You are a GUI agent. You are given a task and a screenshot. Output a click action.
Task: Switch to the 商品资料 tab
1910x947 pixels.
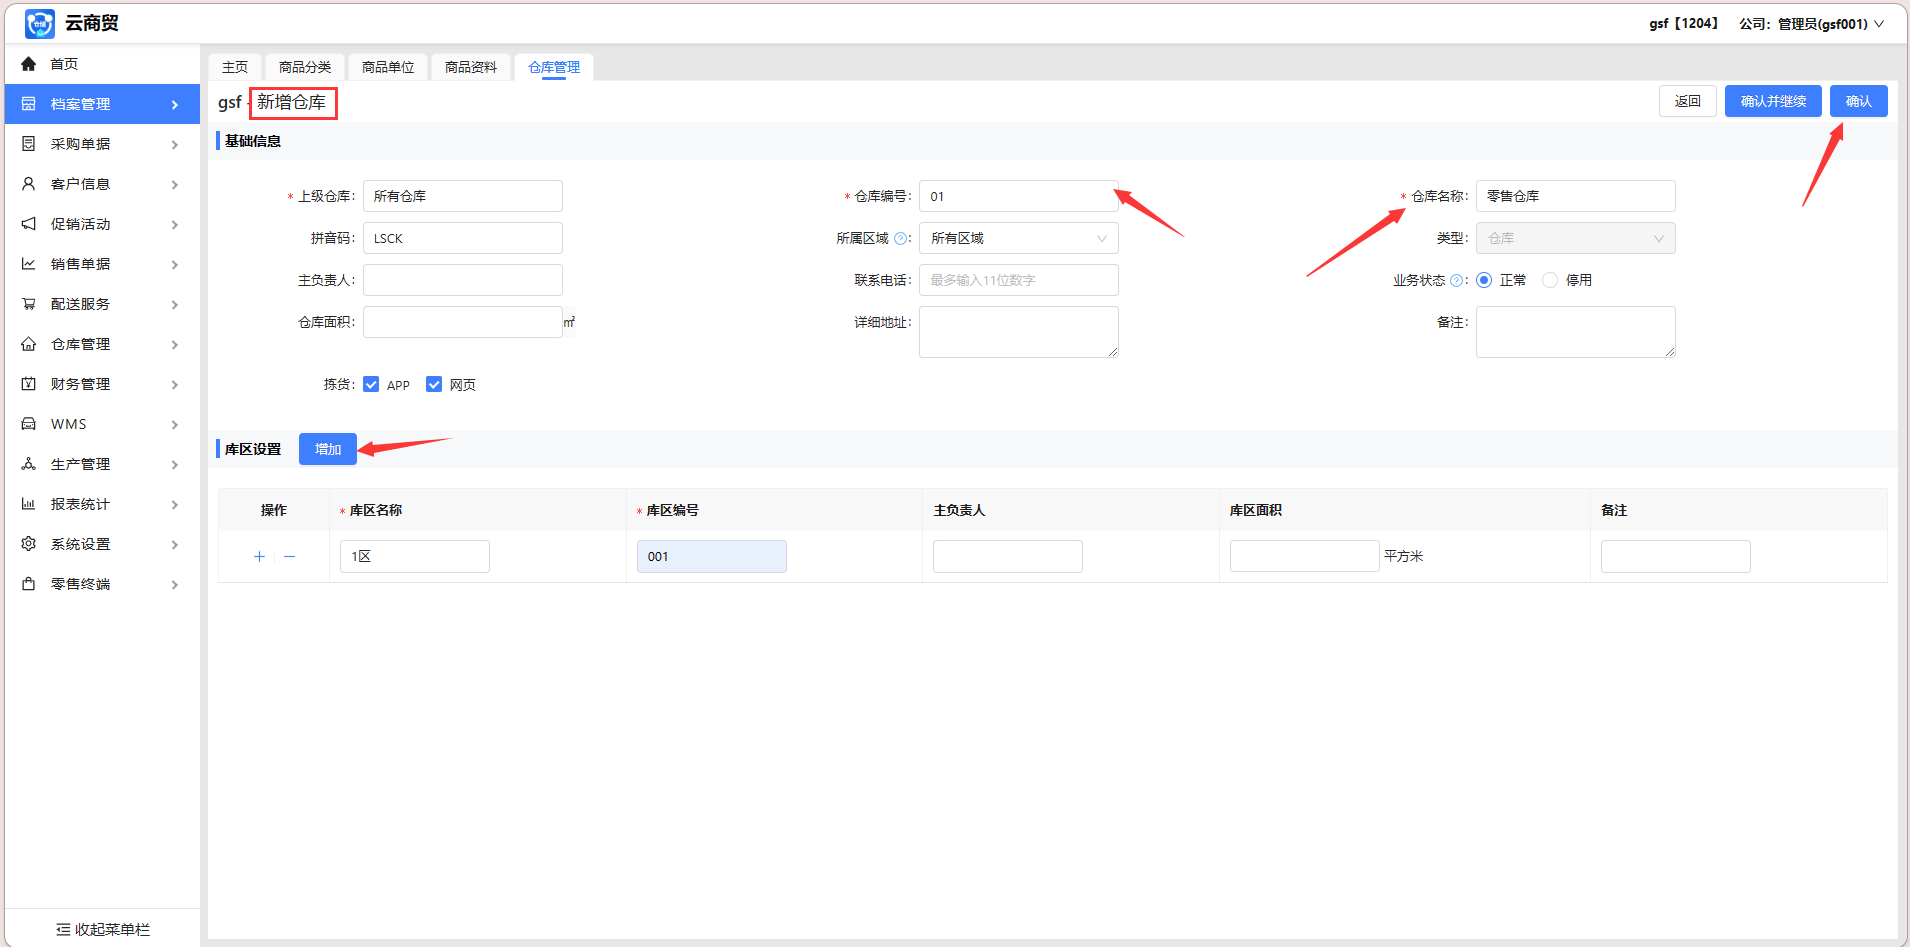[471, 67]
